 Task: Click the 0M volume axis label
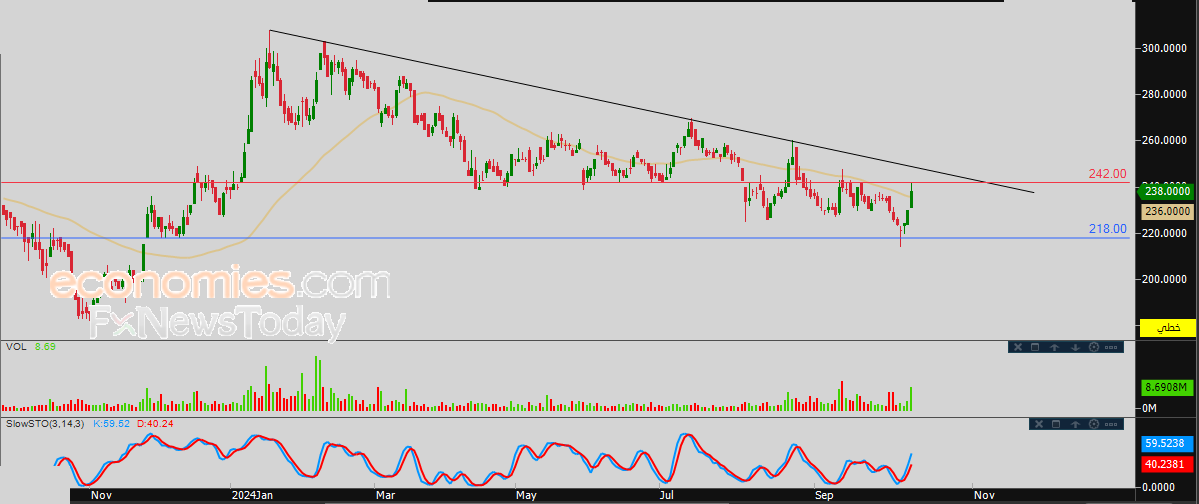coord(1149,408)
